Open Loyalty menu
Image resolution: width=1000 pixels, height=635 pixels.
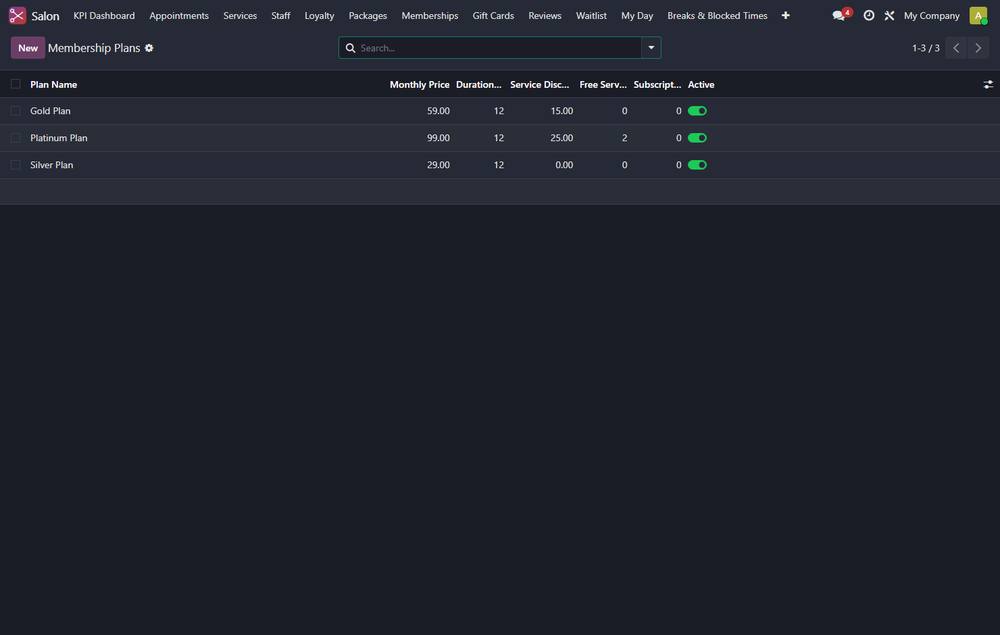pos(319,15)
